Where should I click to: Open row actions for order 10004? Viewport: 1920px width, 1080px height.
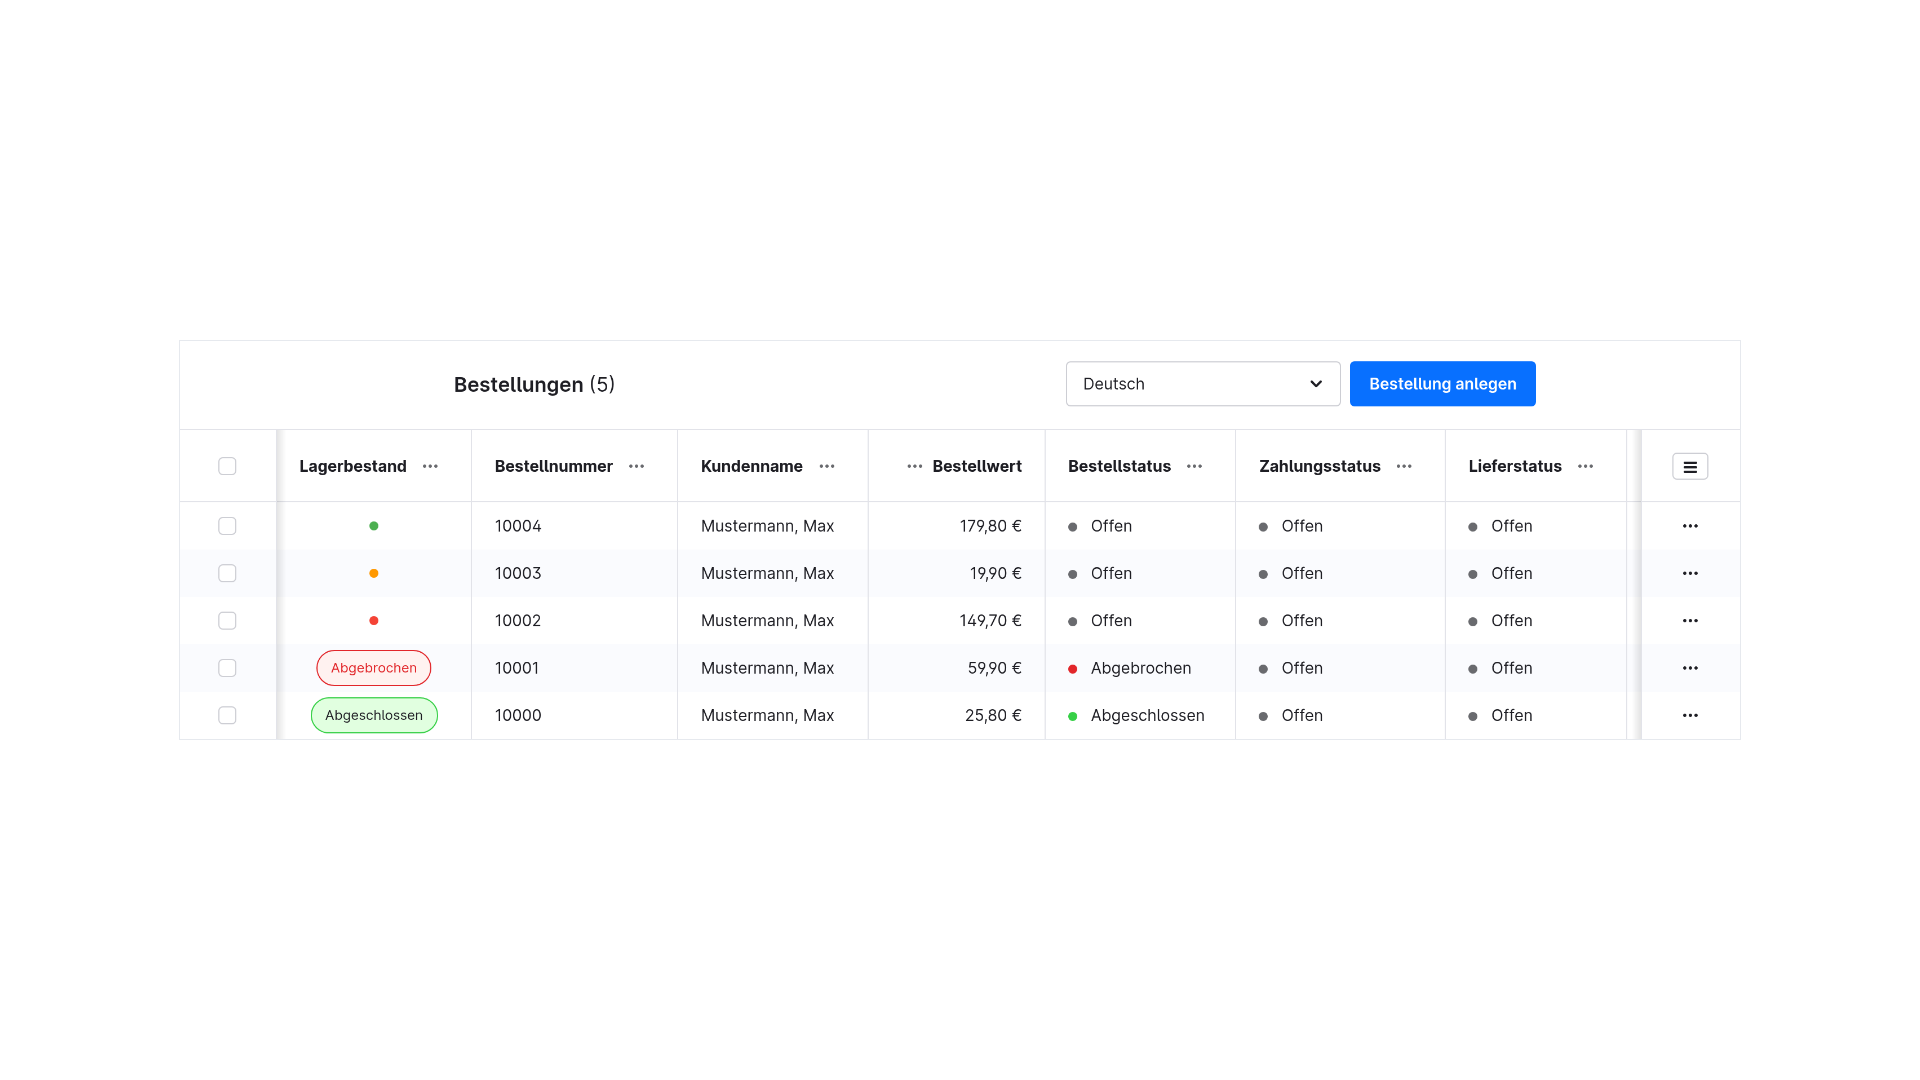1690,526
